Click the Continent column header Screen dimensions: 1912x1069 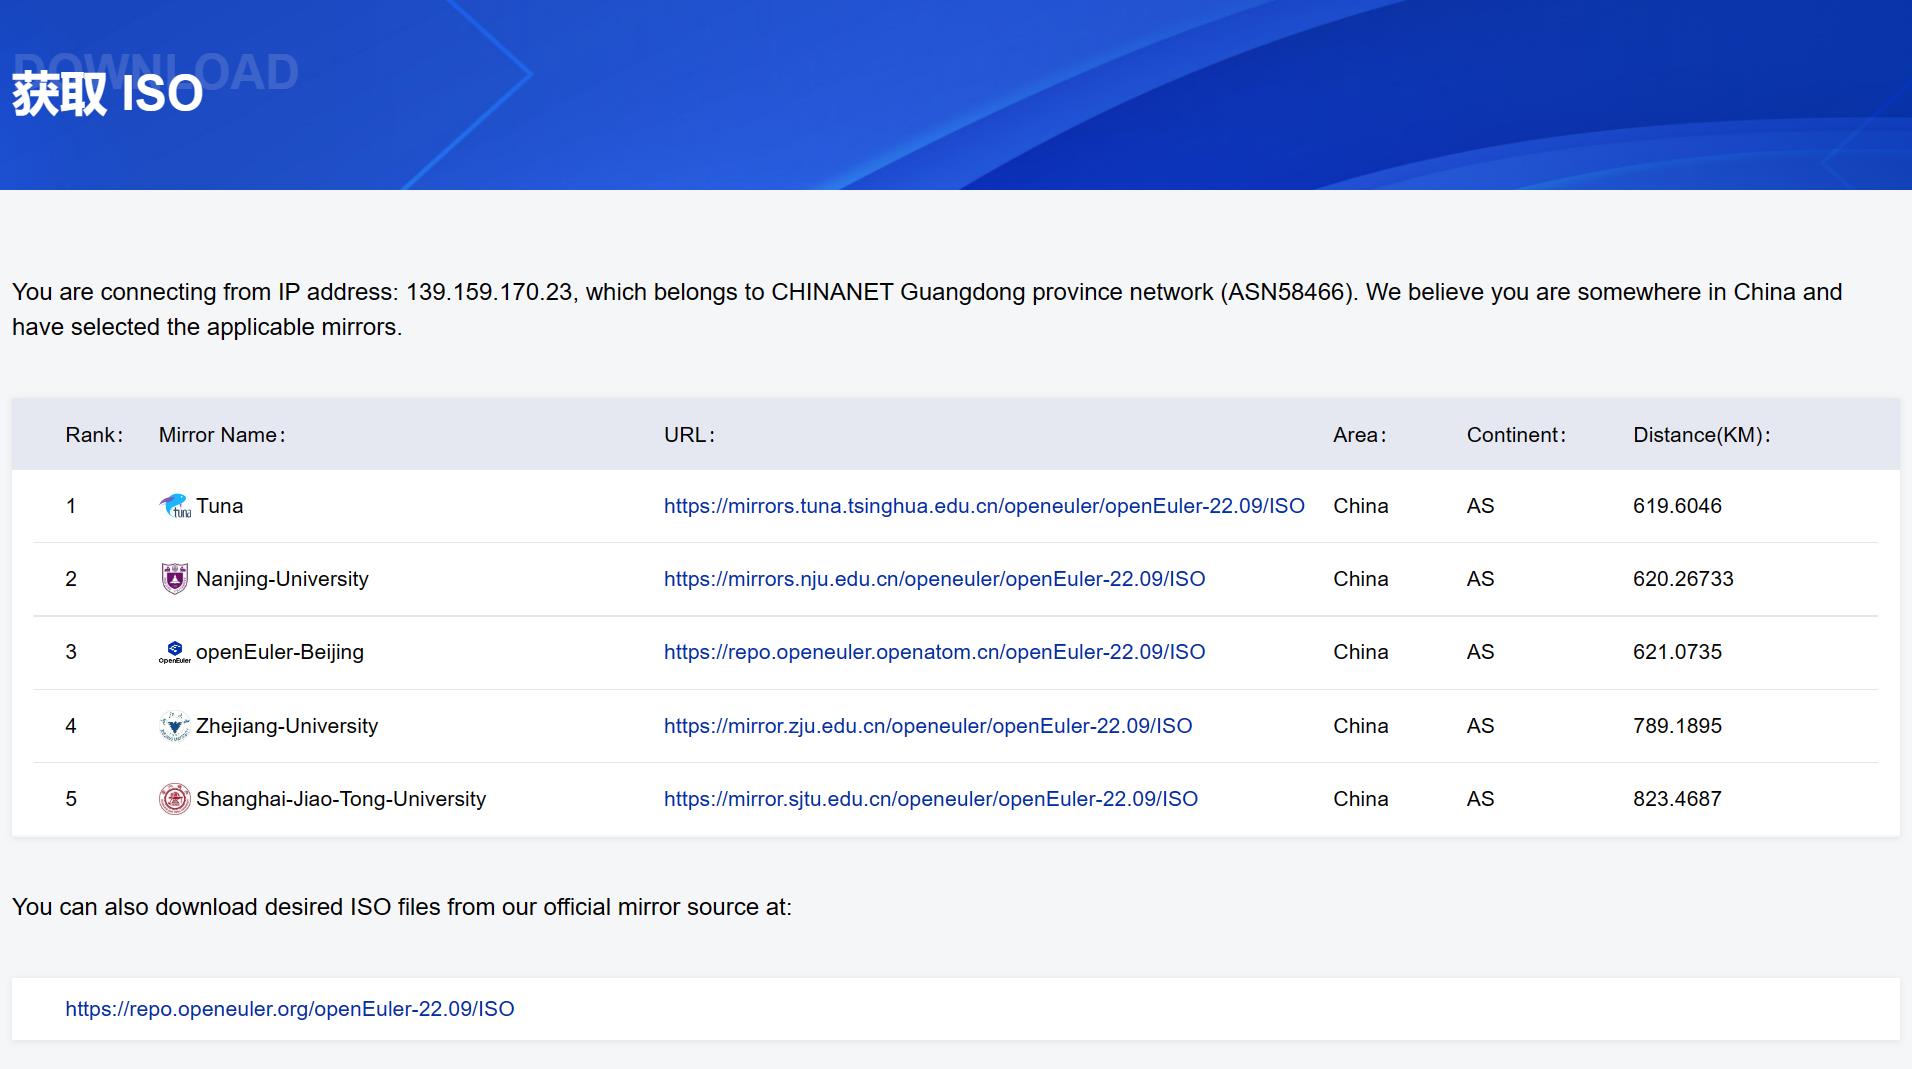click(1516, 435)
